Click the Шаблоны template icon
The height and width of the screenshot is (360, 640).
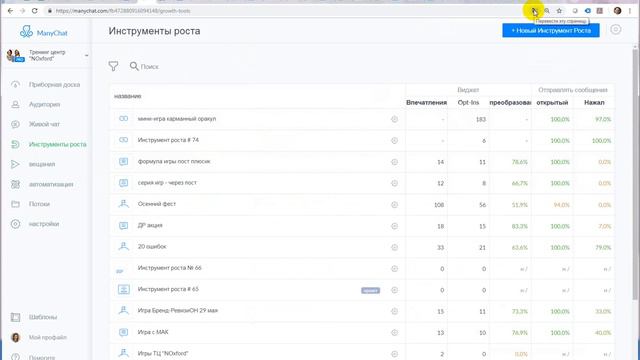coord(15,317)
